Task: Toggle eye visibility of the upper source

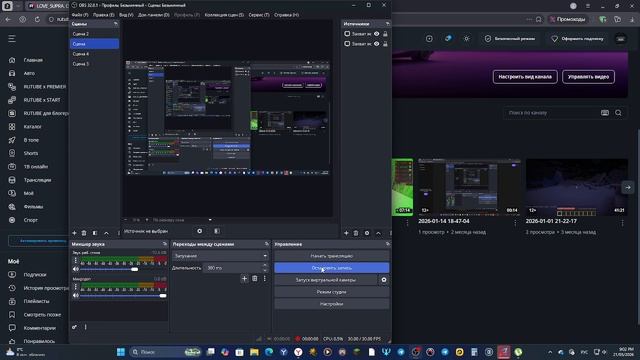Action: (x=377, y=34)
